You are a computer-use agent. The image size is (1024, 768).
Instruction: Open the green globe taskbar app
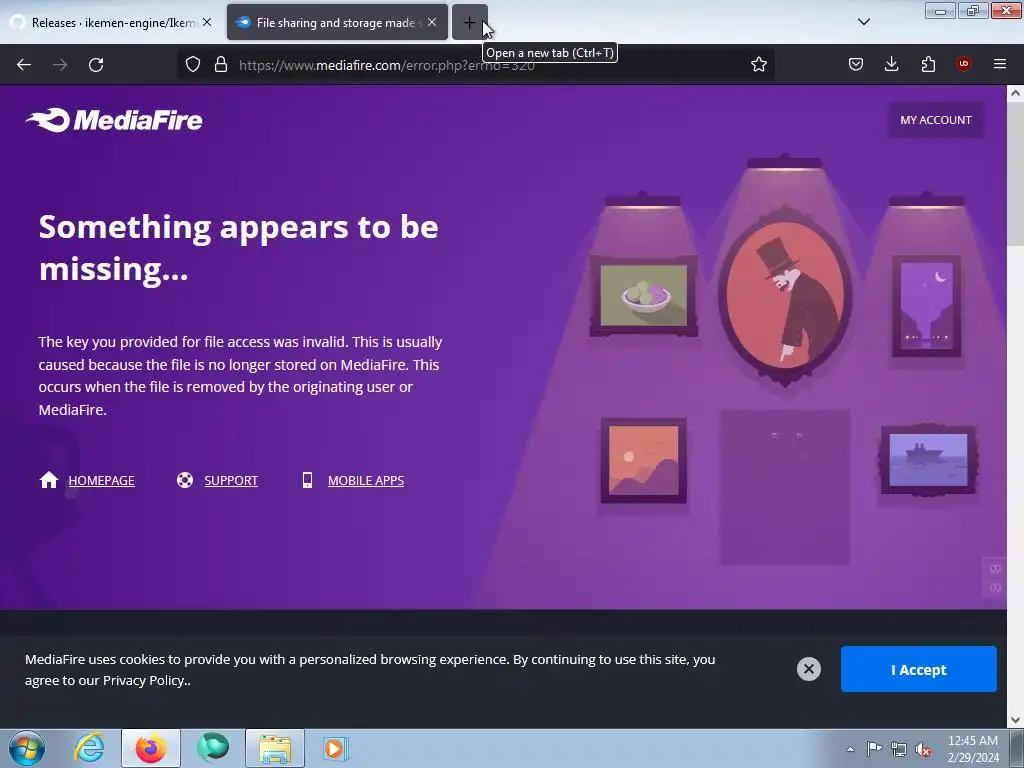click(213, 748)
